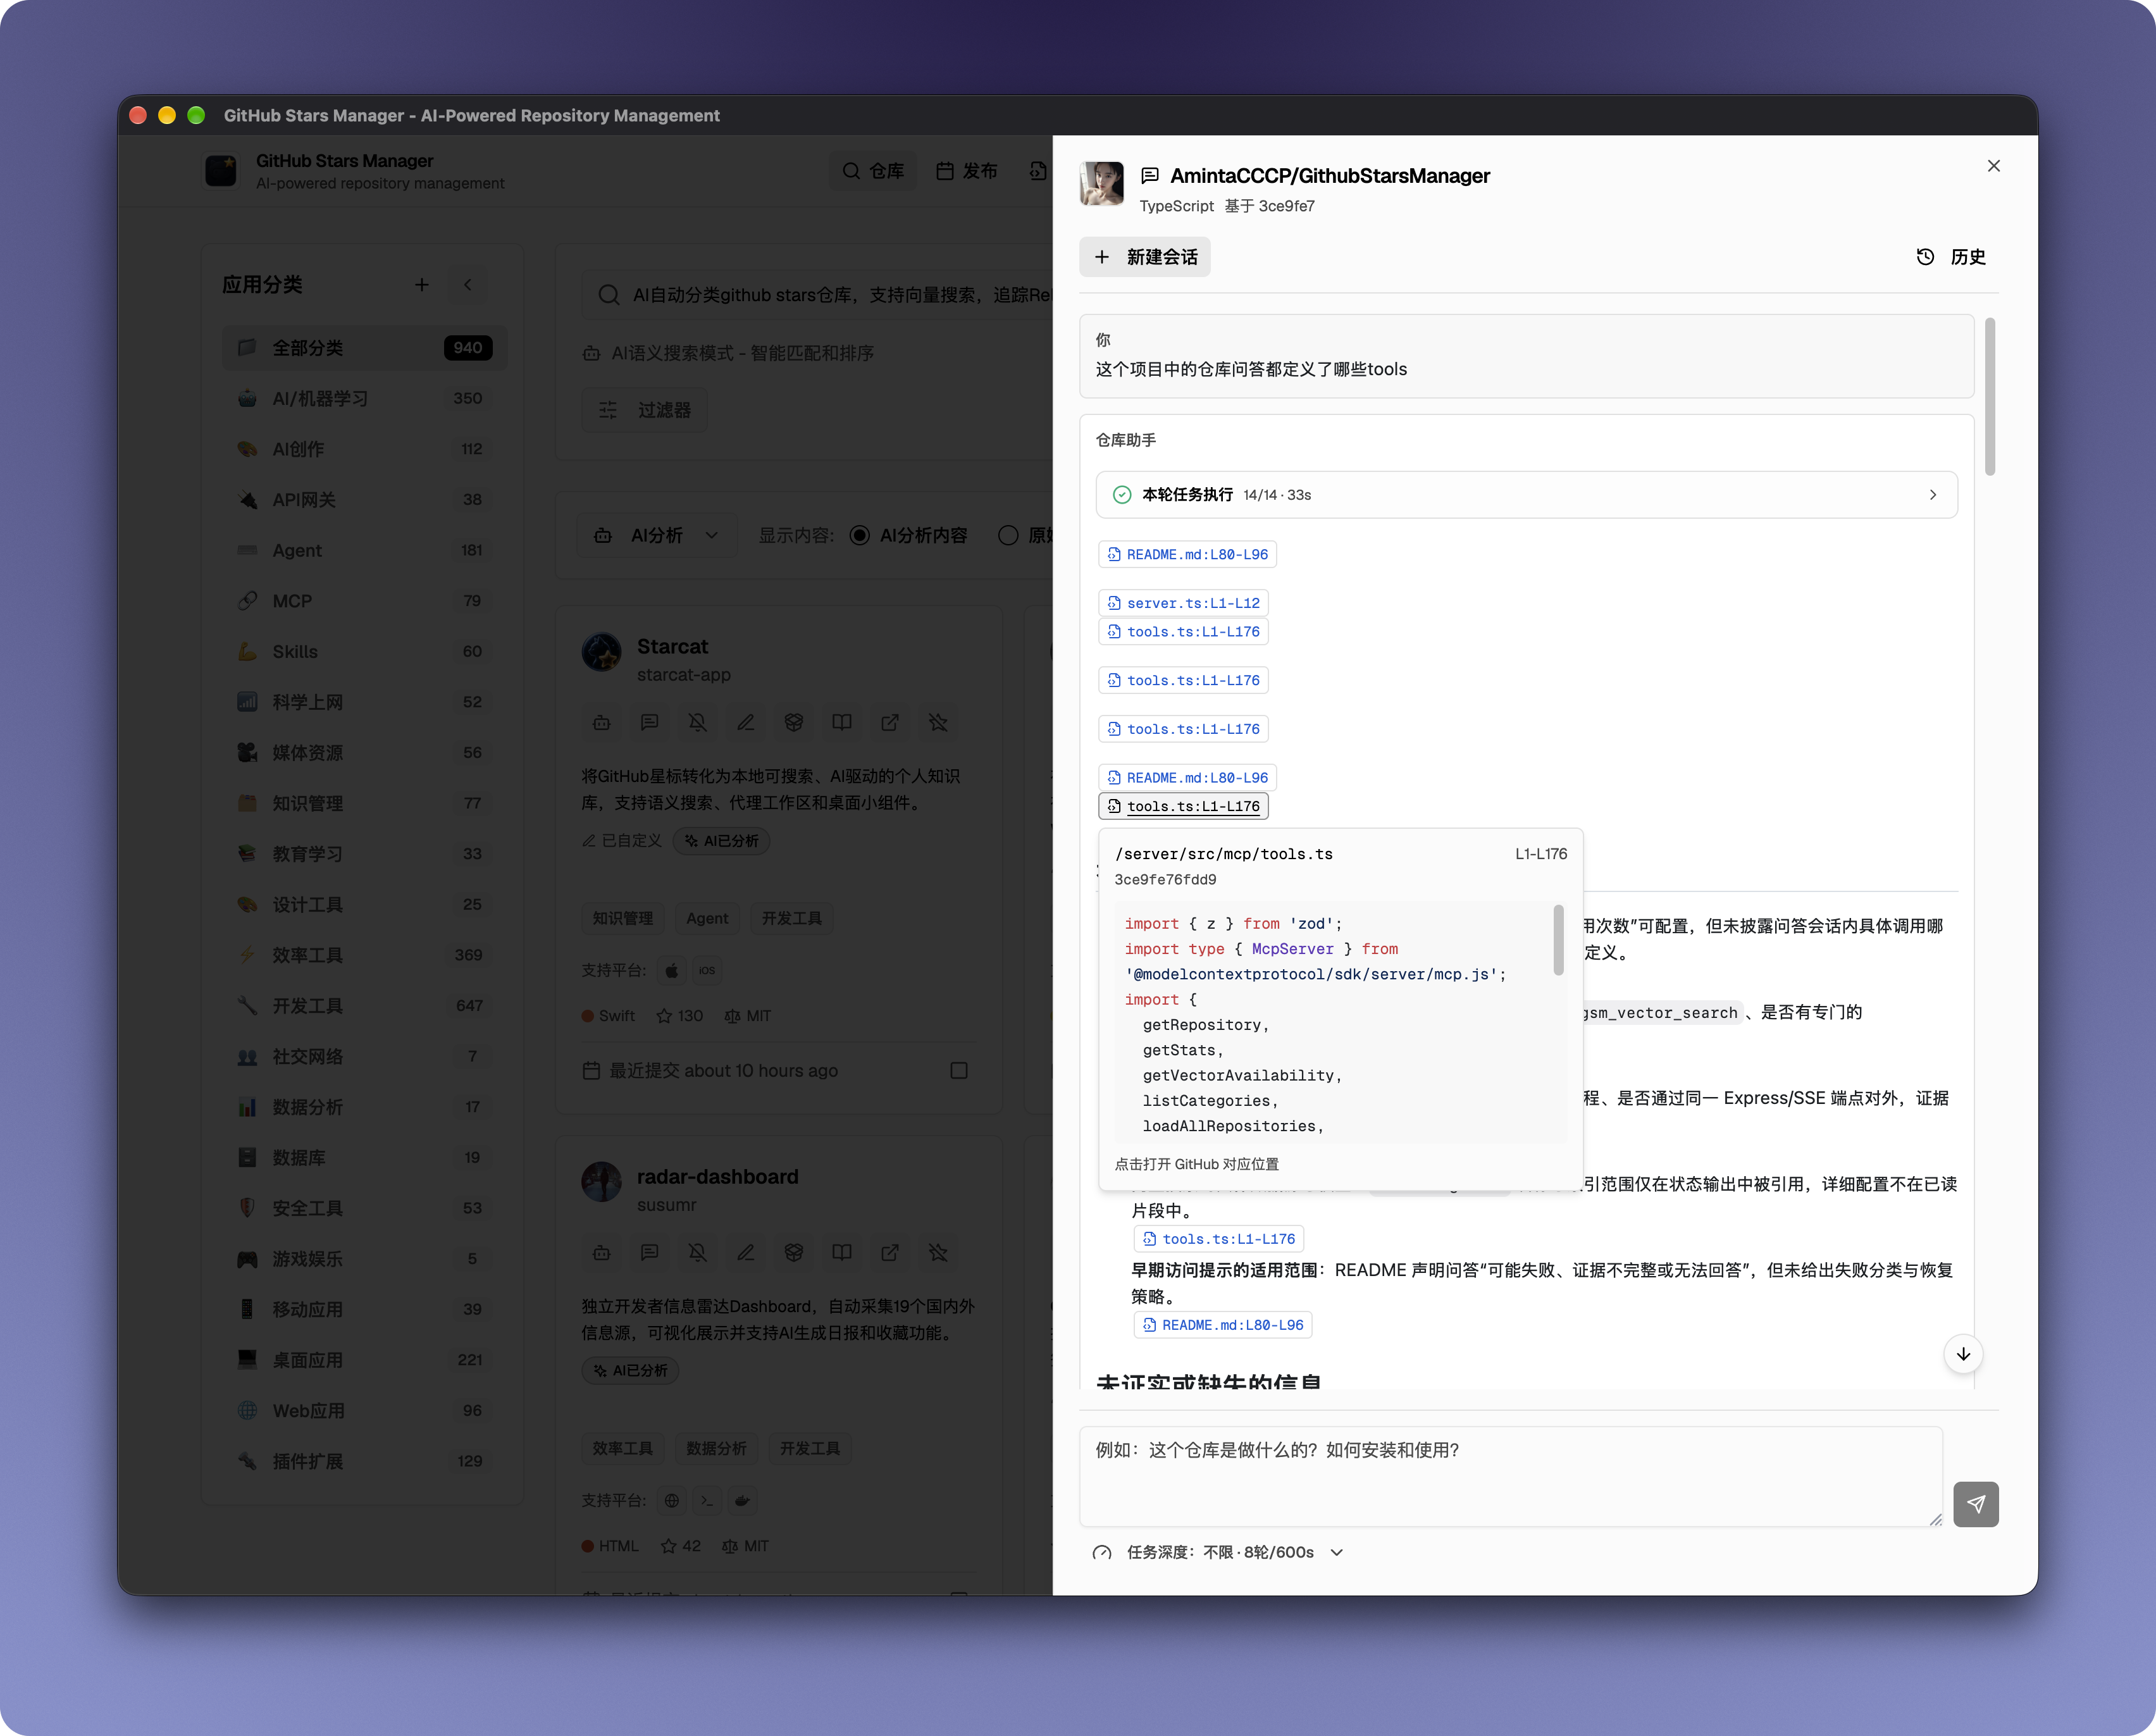Click radar-dashboard's robot AI analysis icon
The width and height of the screenshot is (2156, 1736).
point(601,1252)
